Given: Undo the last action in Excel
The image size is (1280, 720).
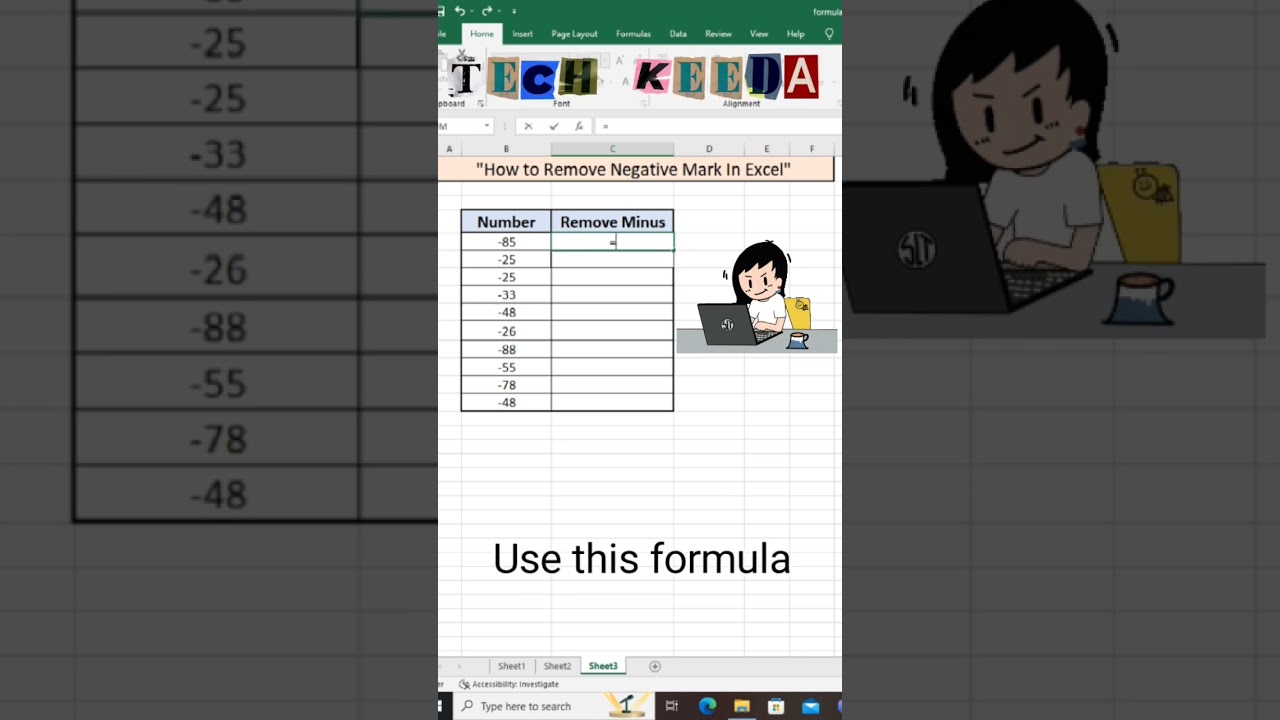Looking at the screenshot, I should tap(459, 11).
